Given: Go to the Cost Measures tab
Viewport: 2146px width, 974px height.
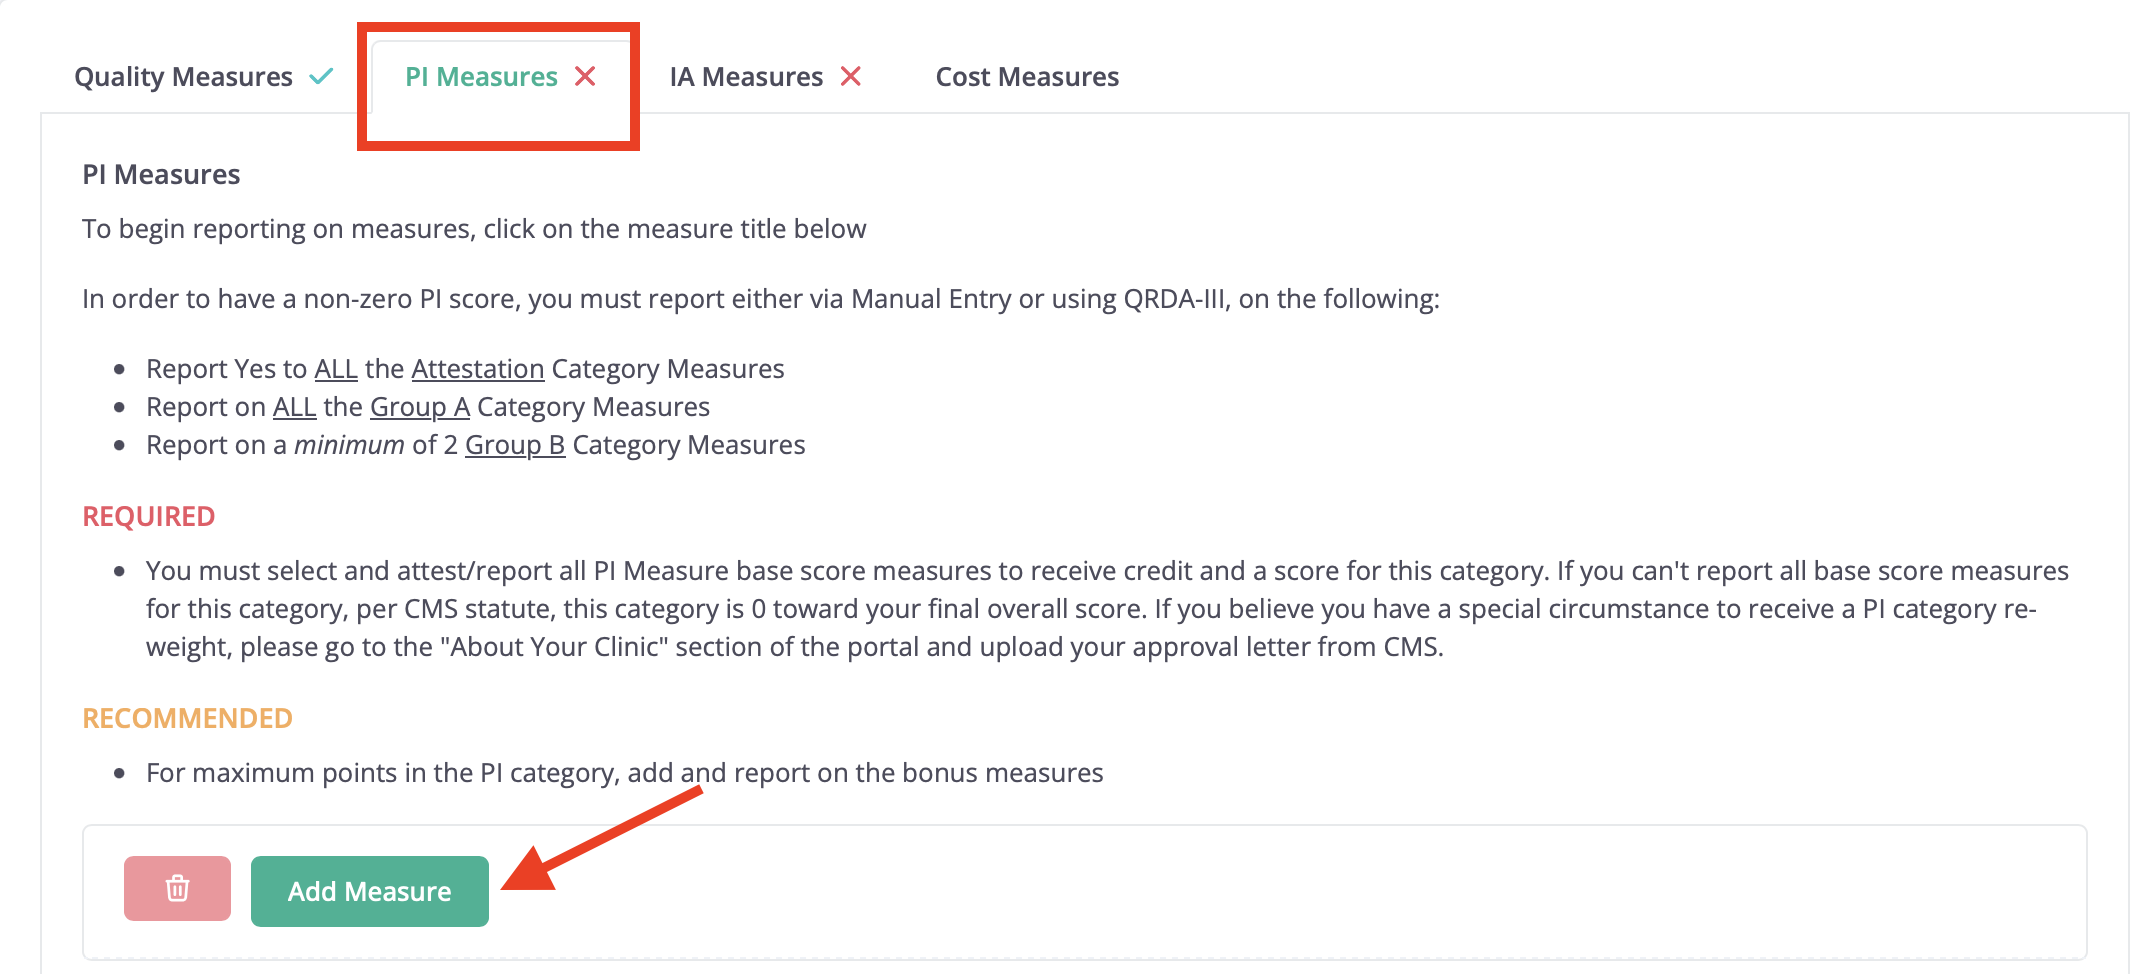Looking at the screenshot, I should coord(1027,77).
